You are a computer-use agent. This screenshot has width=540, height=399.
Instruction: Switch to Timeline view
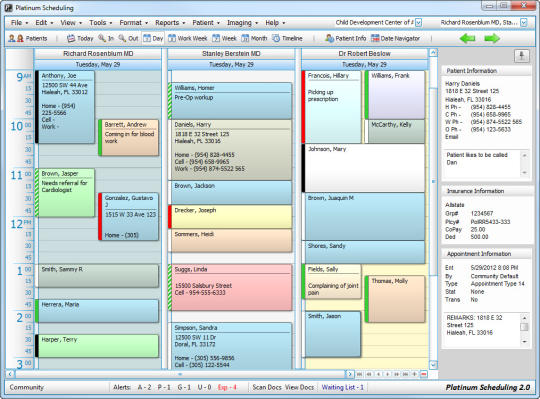[288, 38]
